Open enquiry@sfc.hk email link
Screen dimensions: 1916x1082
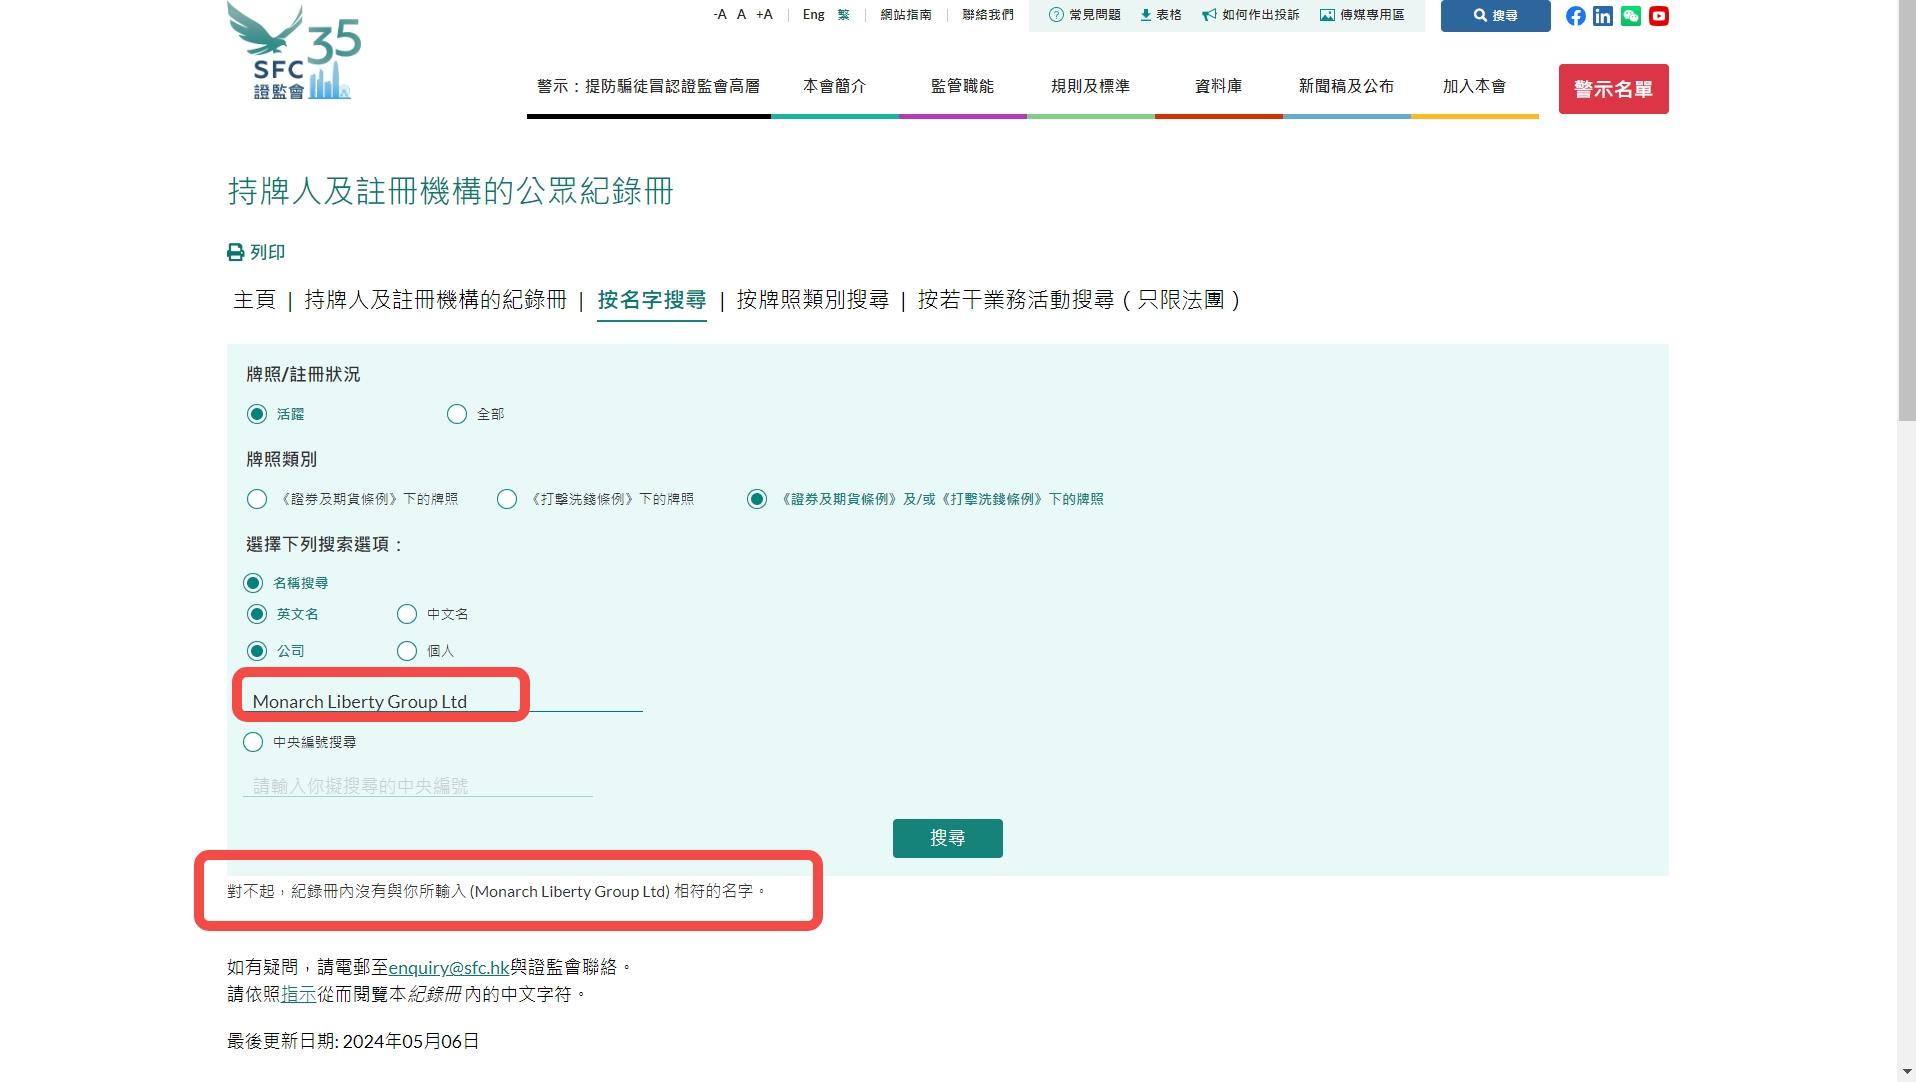pos(449,967)
